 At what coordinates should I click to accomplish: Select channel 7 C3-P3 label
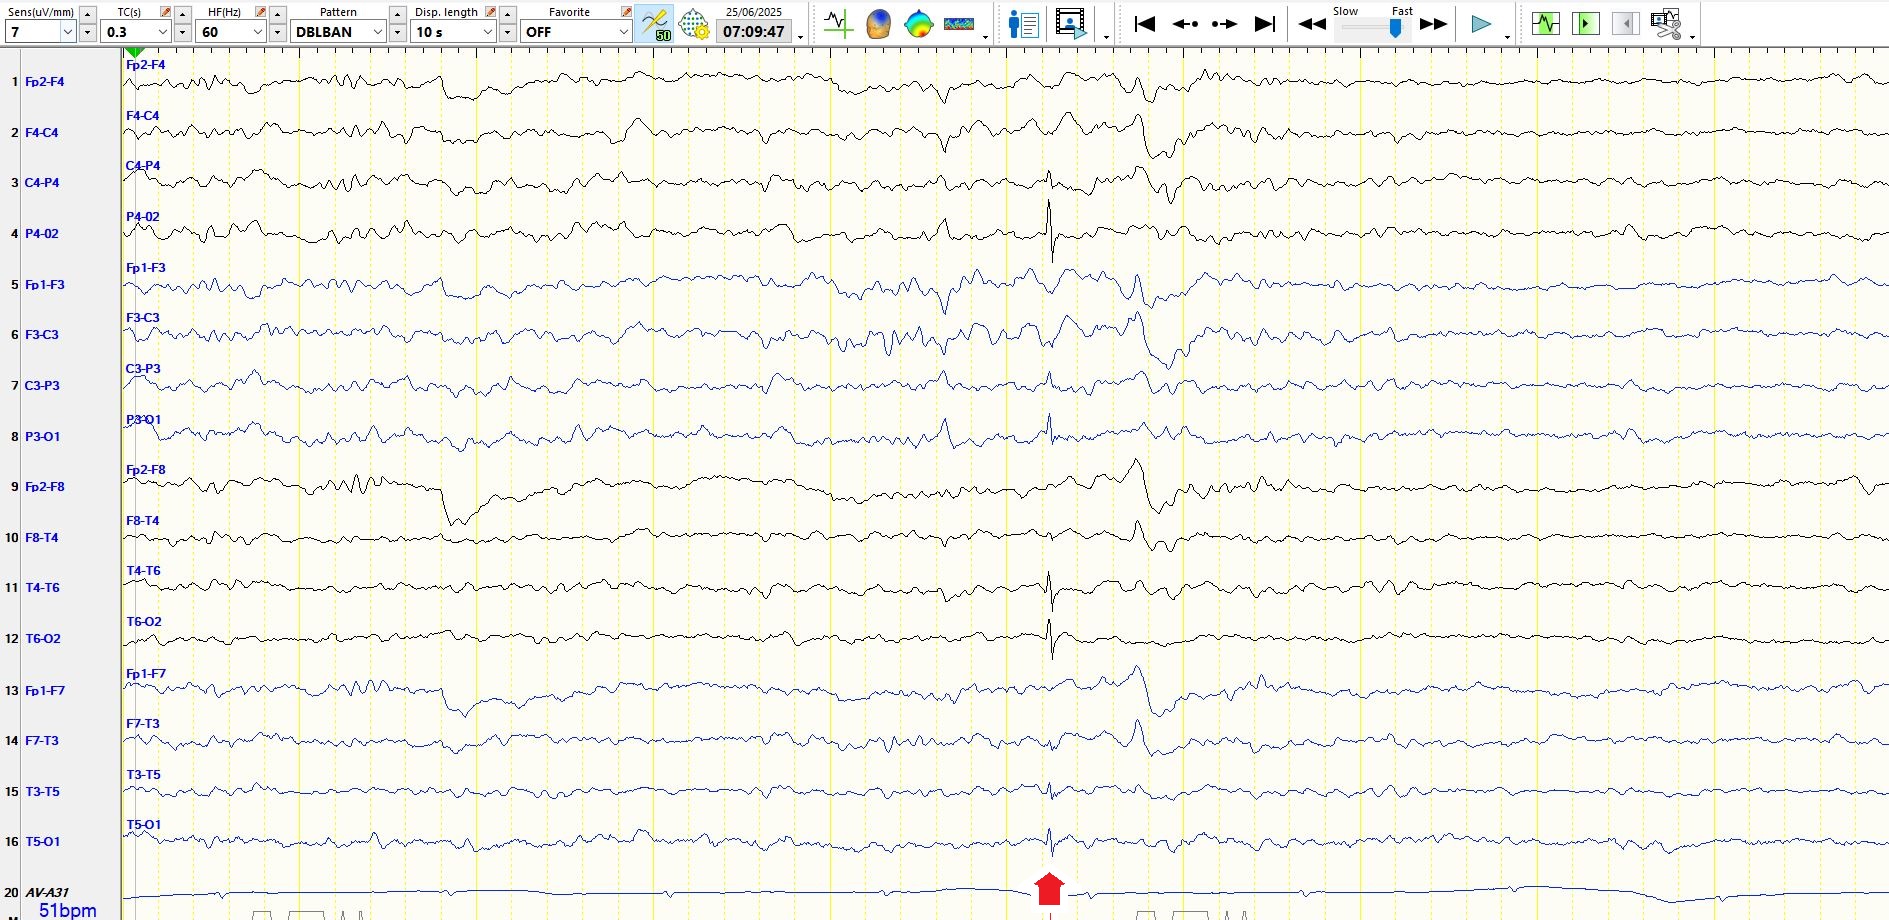42,386
